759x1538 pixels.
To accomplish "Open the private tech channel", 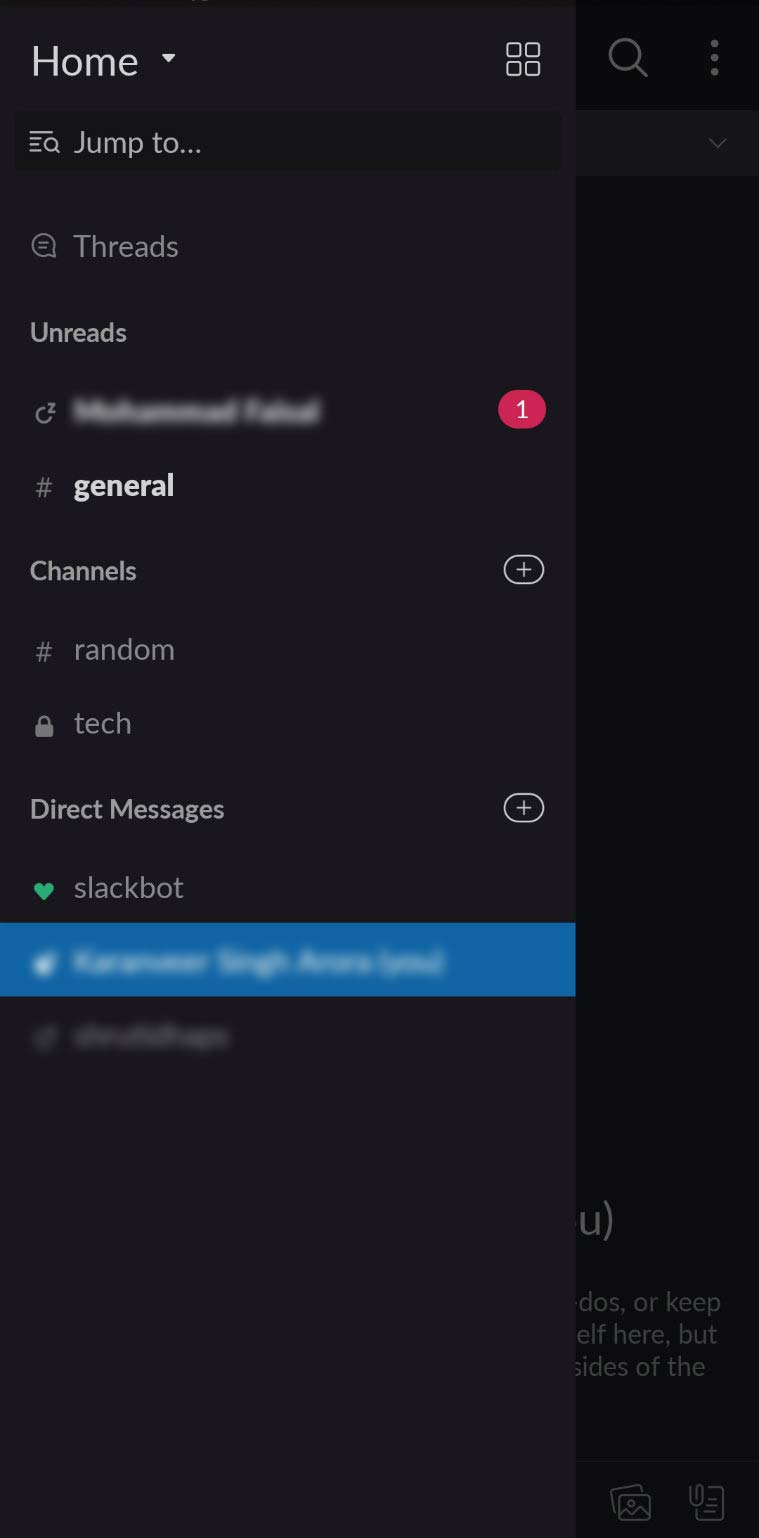I will point(288,724).
